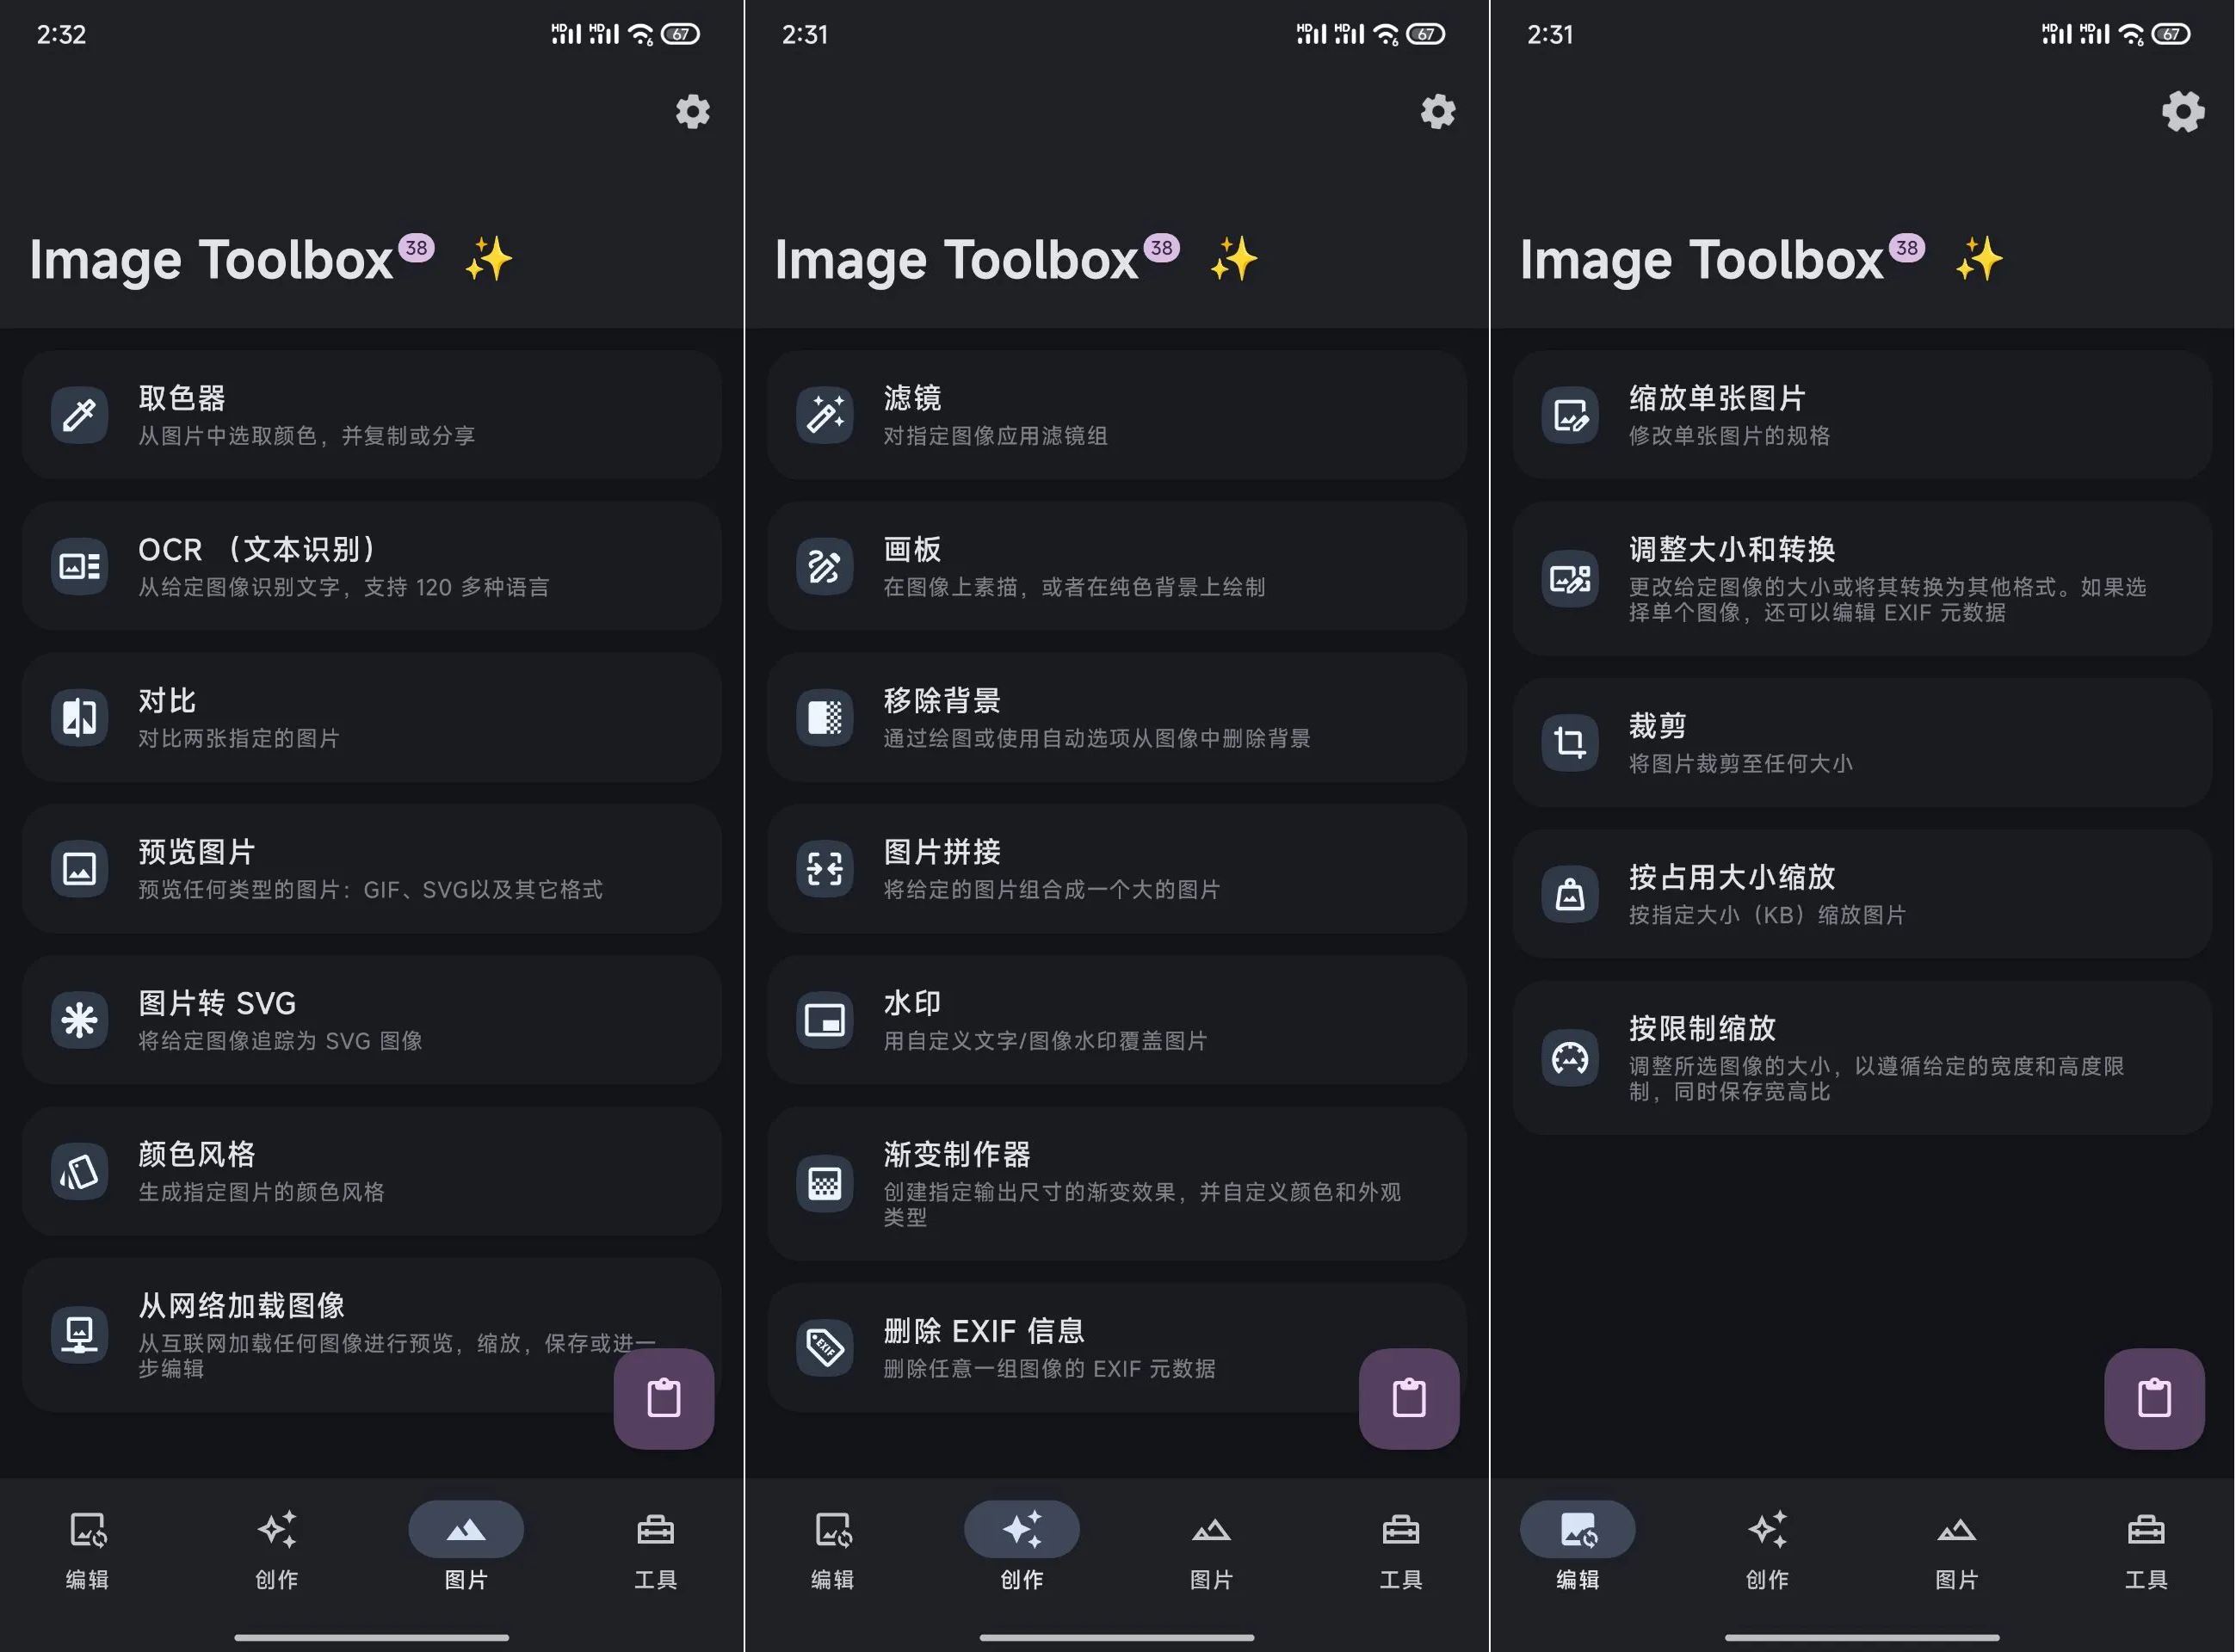Select the 渐变制作器 gradient maker icon
2236x1652 pixels.
[x=824, y=1183]
